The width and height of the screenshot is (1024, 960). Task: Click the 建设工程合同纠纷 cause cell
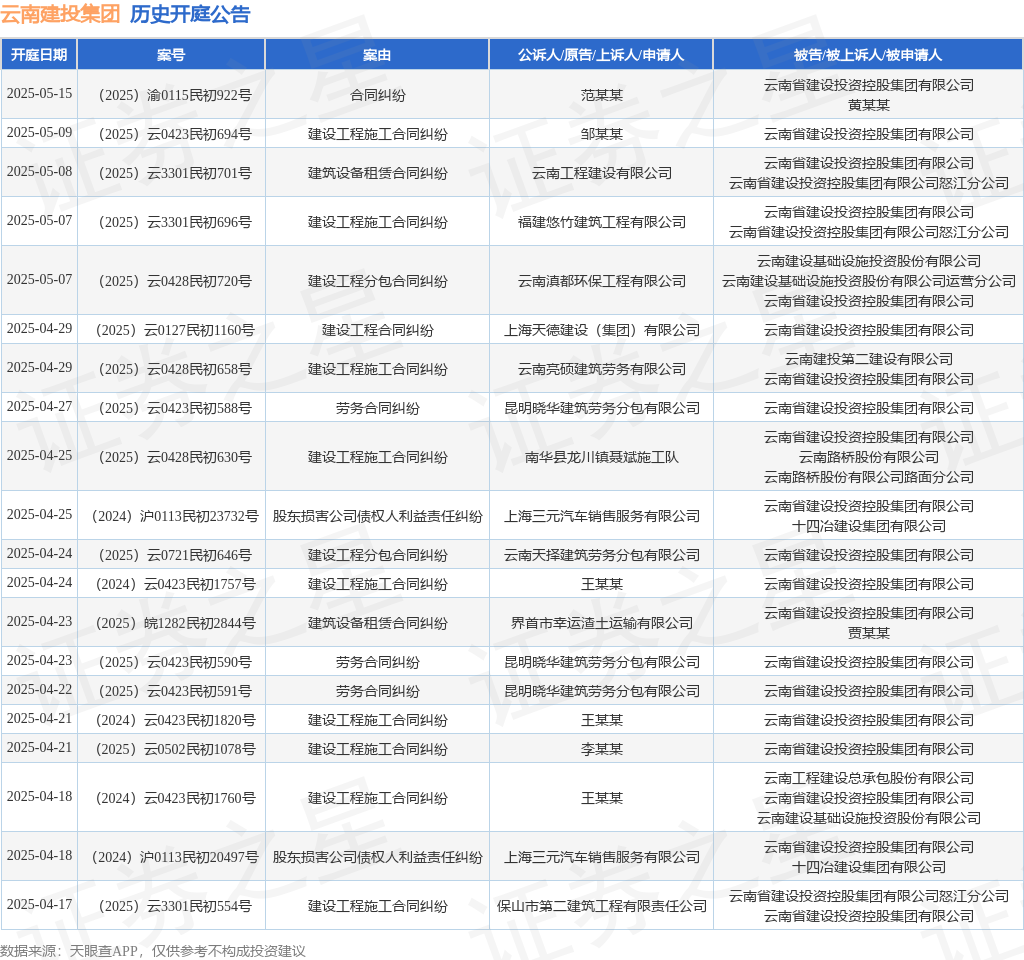(x=377, y=330)
